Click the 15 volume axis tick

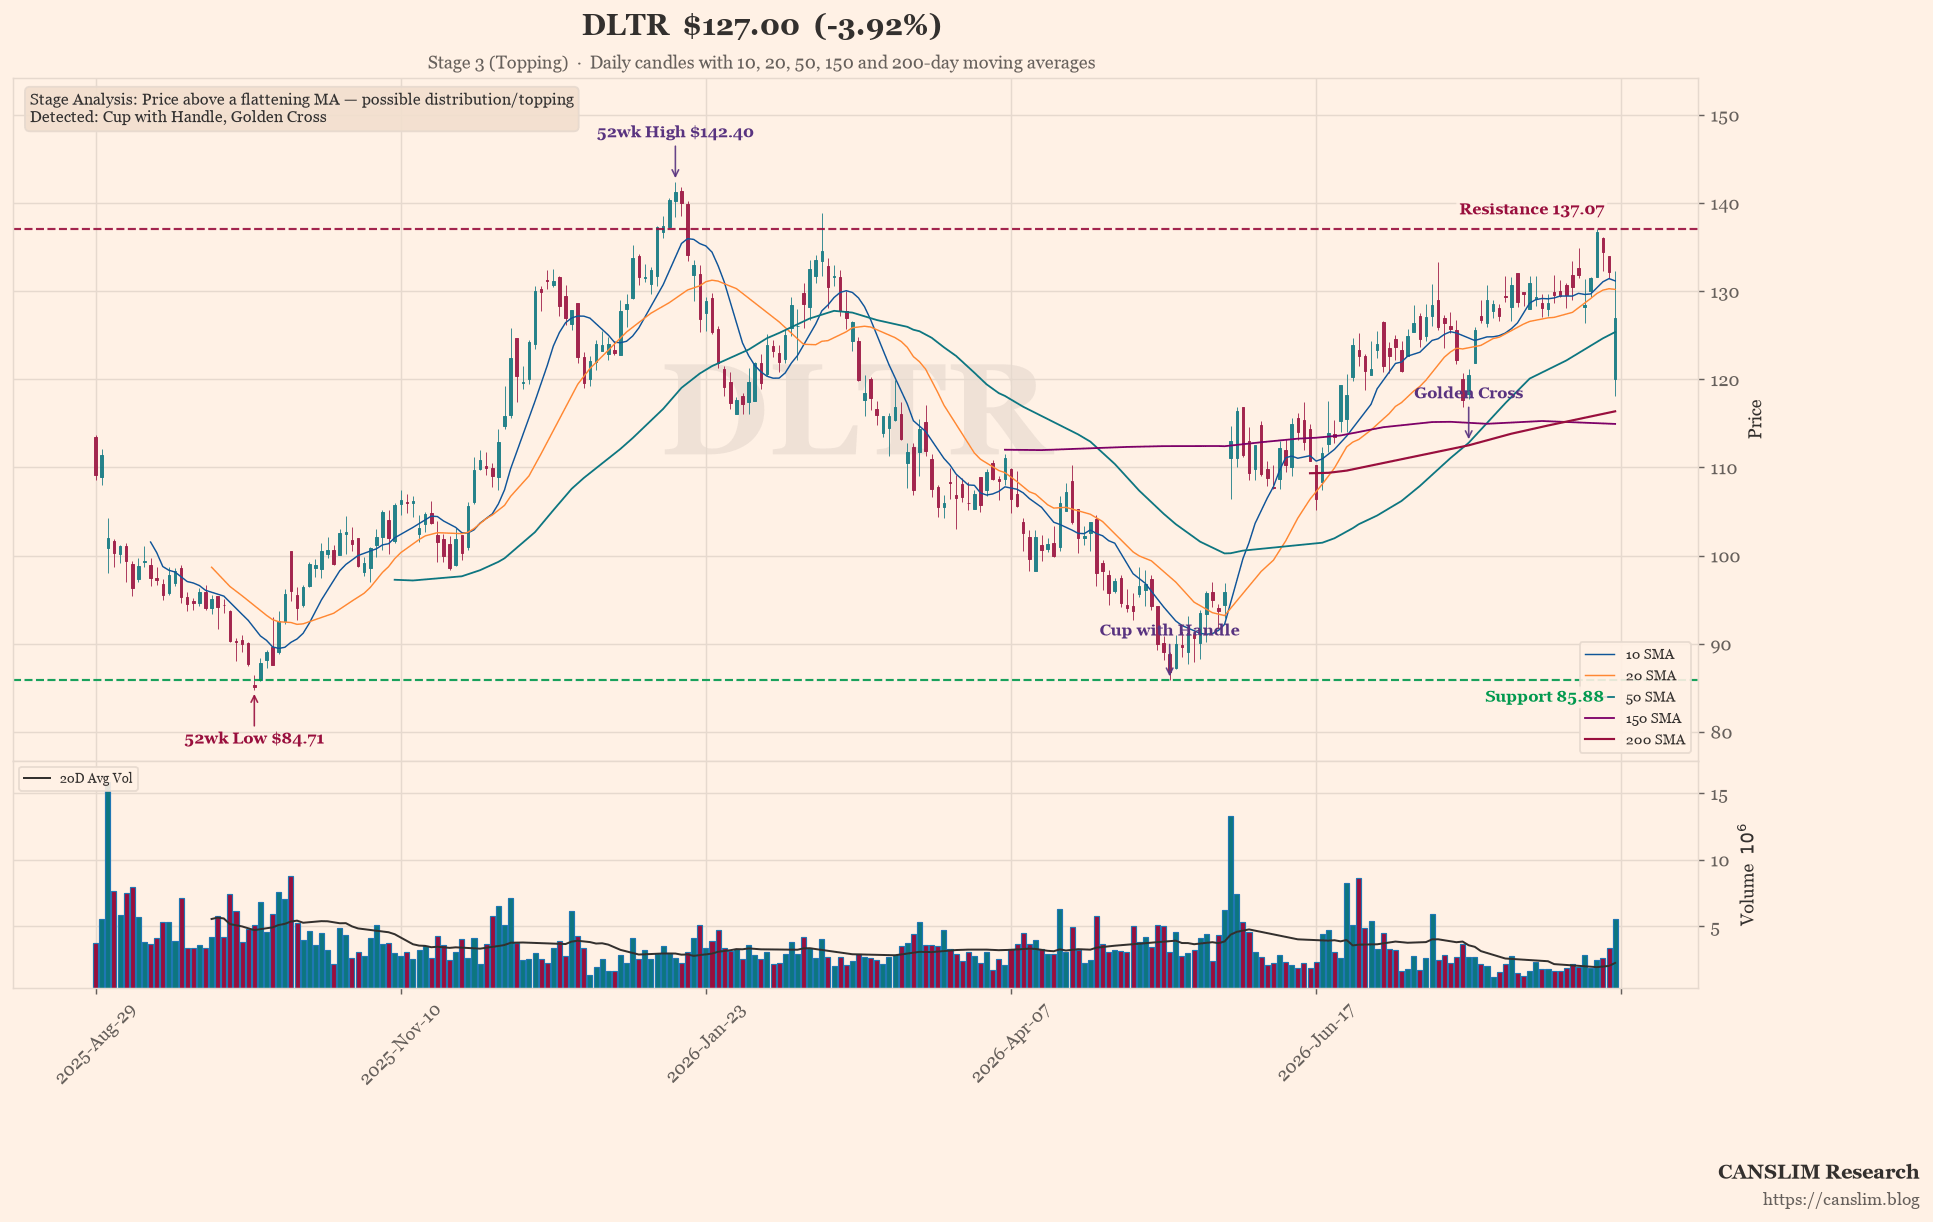pos(1720,795)
